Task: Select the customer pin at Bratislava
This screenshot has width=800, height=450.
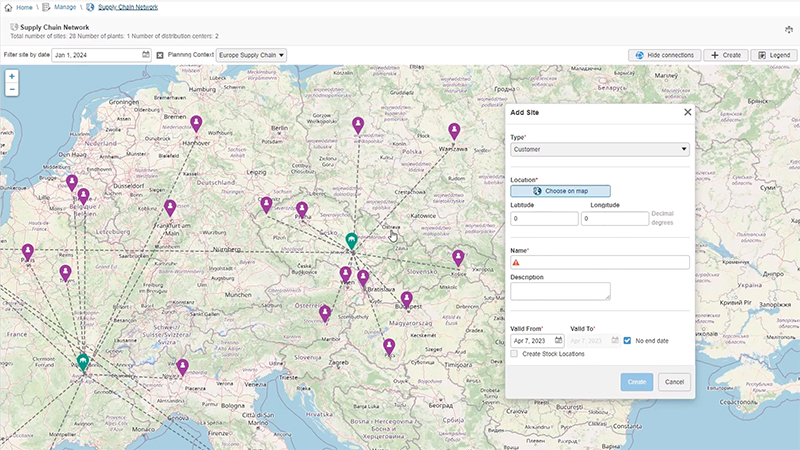Action: point(363,279)
